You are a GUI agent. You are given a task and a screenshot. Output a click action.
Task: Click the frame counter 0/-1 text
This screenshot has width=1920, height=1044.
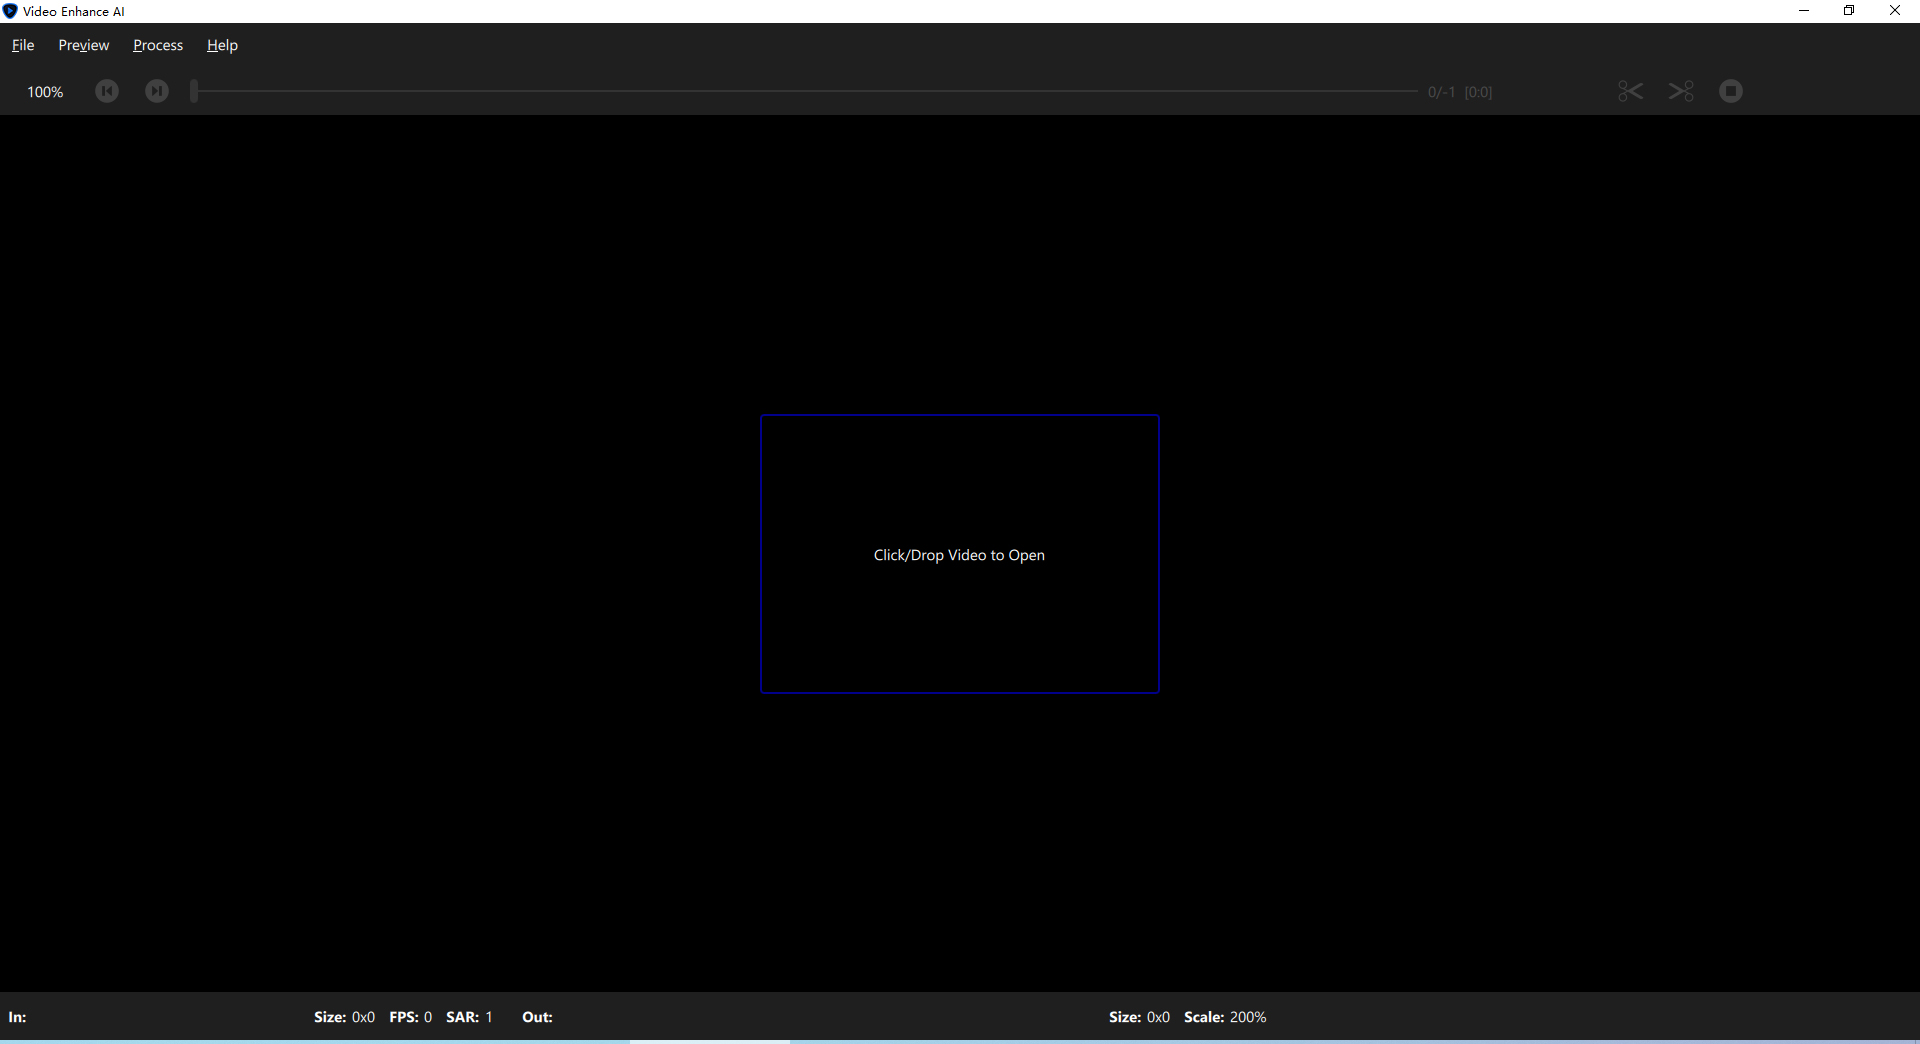[x=1442, y=92]
